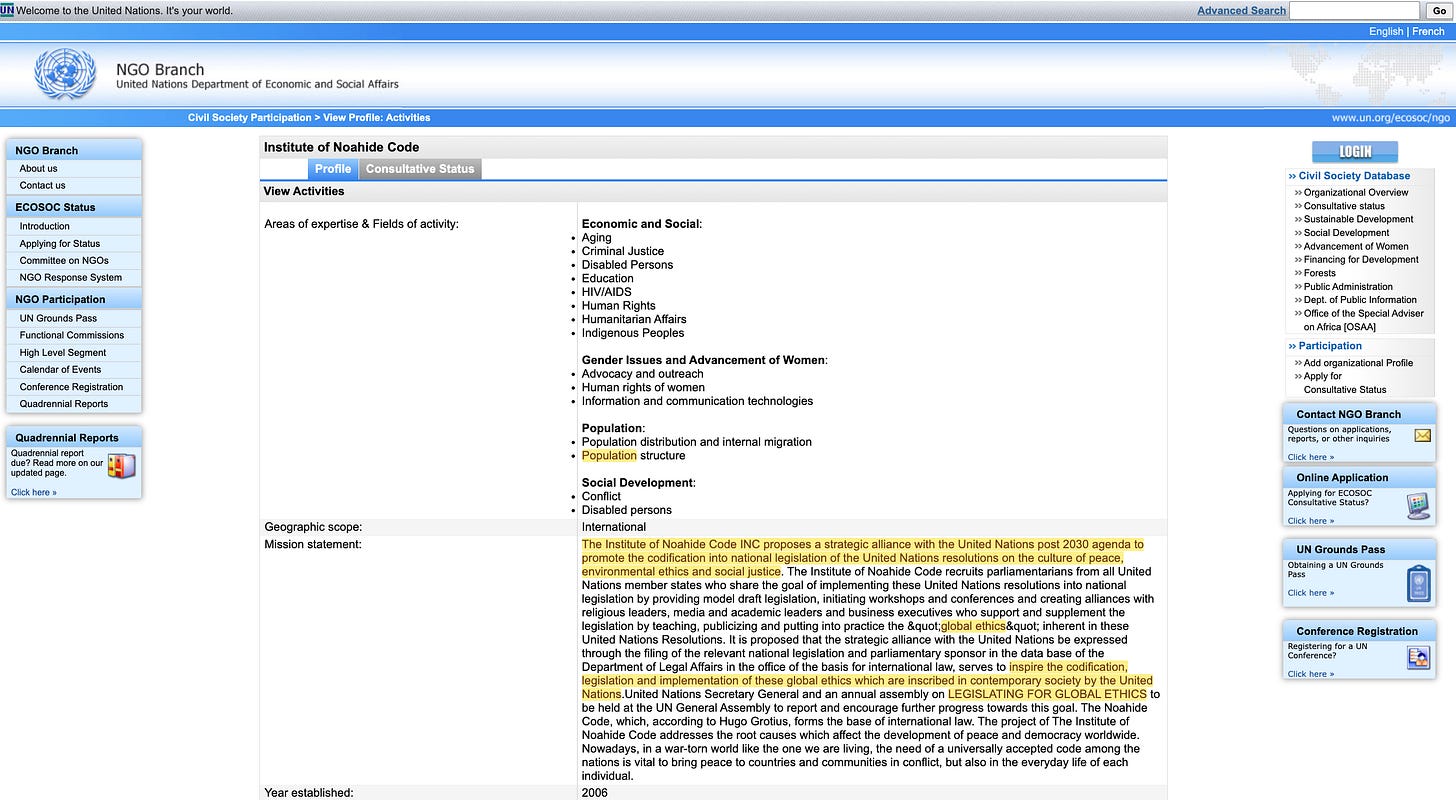Viewport: 1456px width, 800px height.
Task: Open Calendar of Events menu item
Action: (x=60, y=370)
